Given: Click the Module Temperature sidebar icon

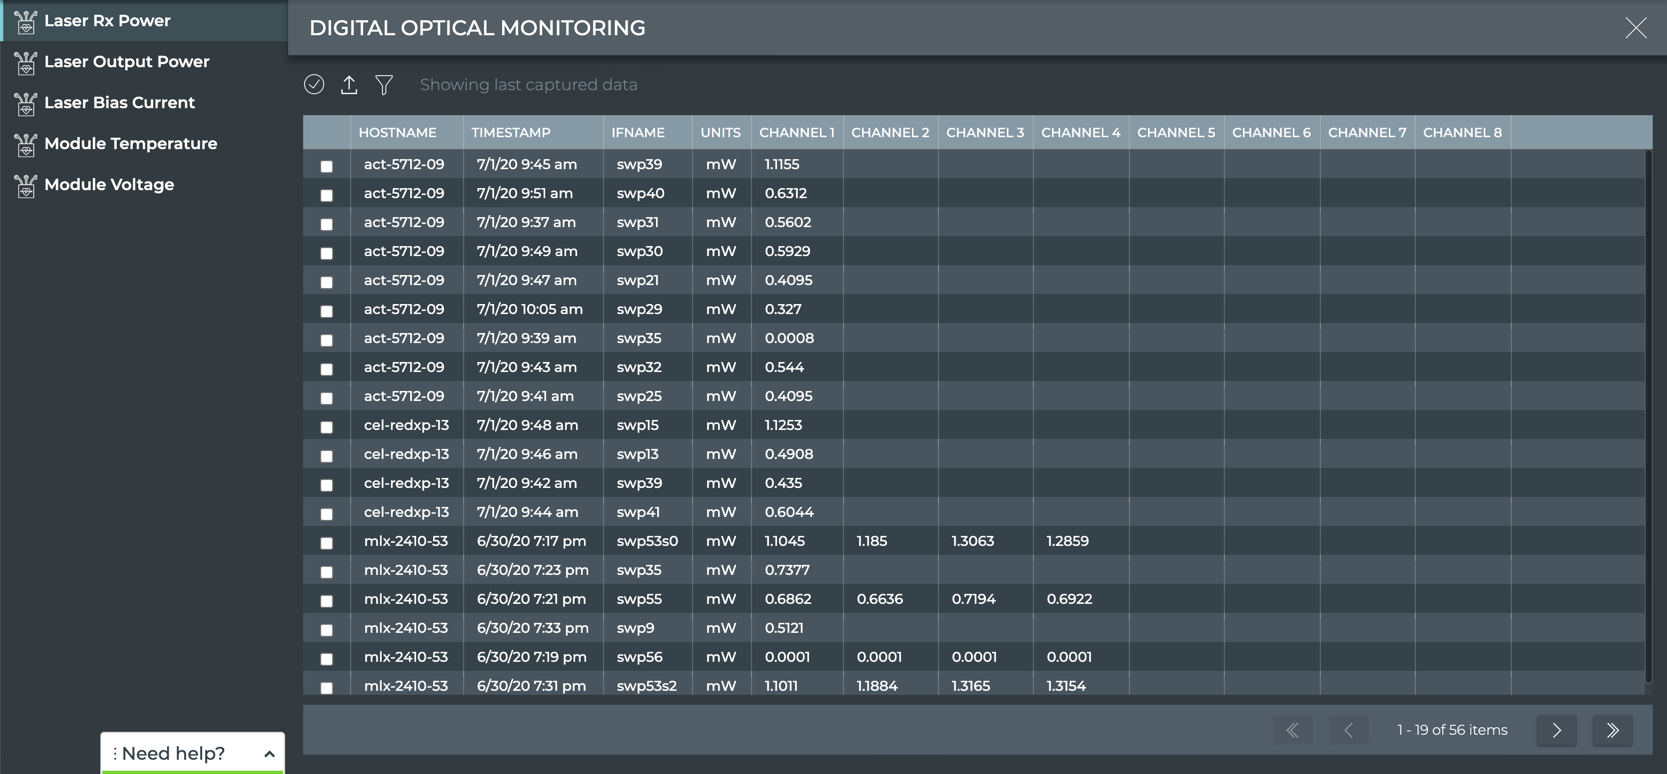Looking at the screenshot, I should (x=26, y=144).
